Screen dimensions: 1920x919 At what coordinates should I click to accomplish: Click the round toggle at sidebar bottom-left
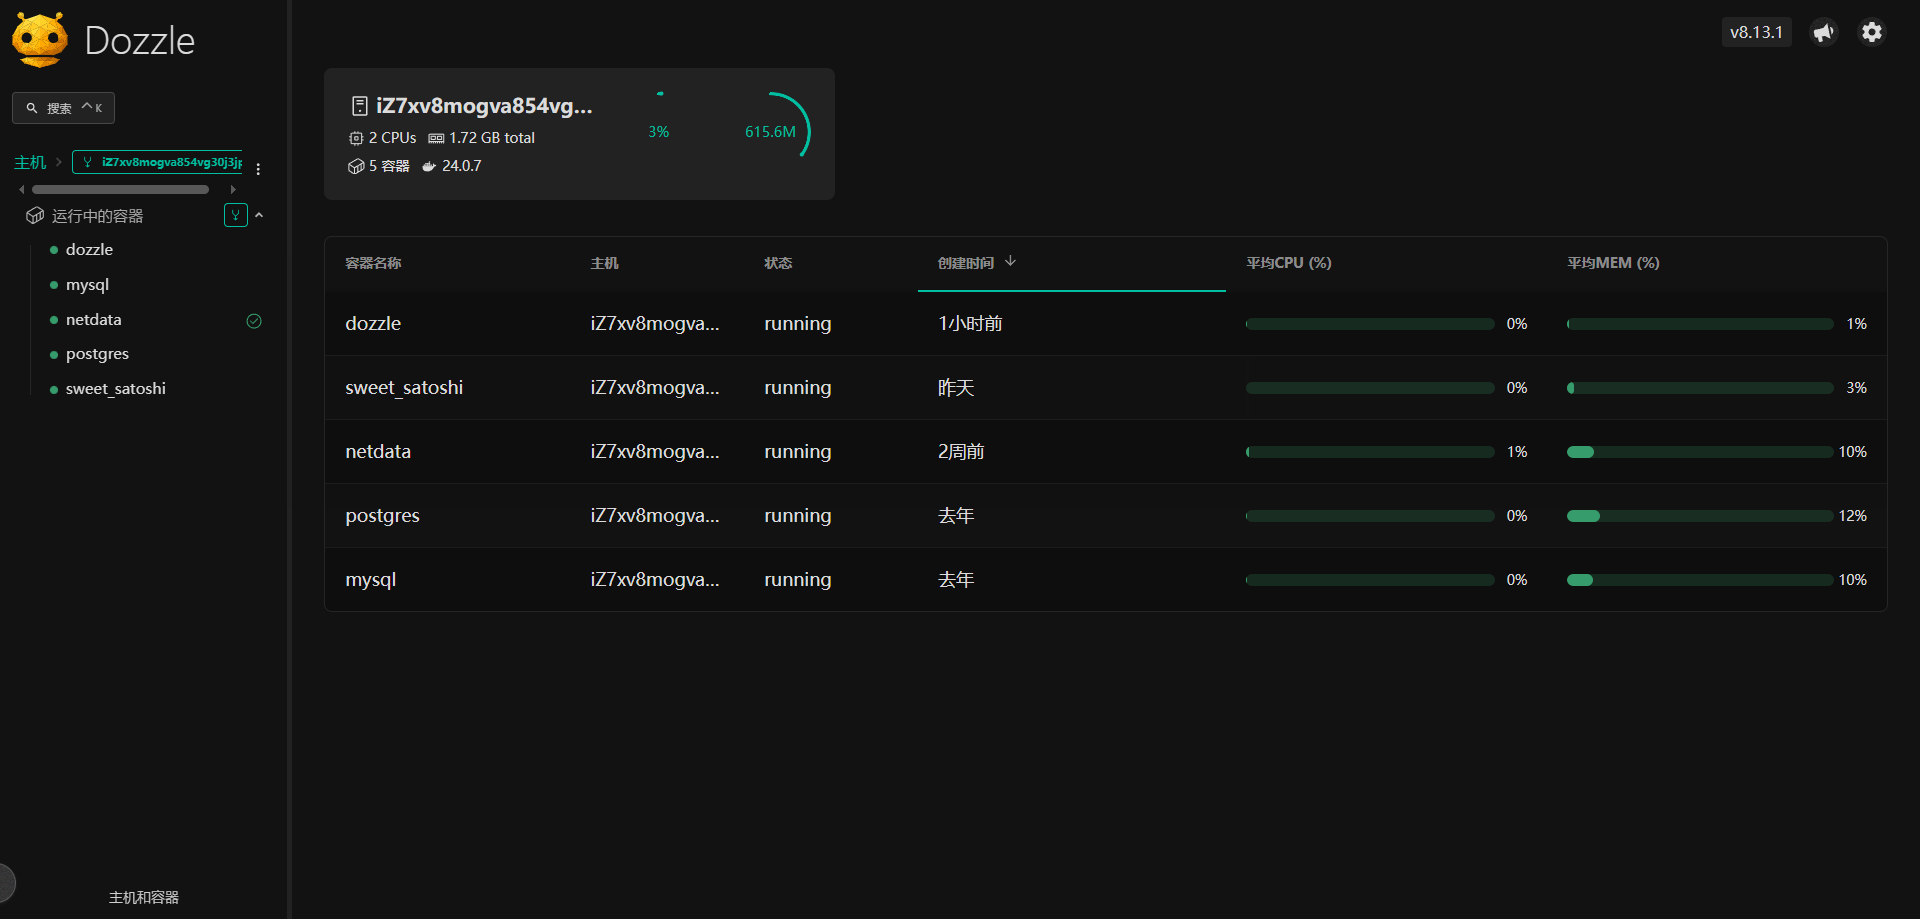6,882
